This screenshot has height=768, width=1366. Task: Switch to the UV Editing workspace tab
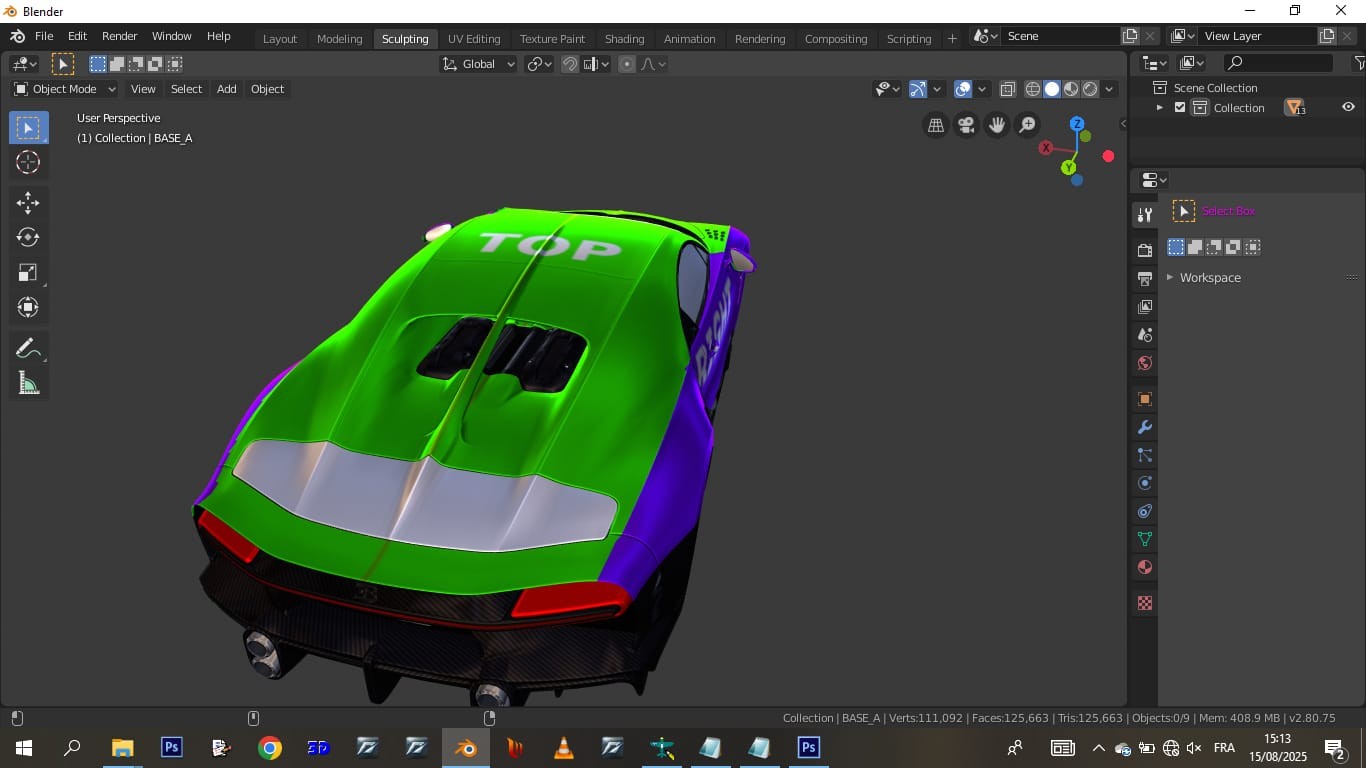(x=474, y=39)
